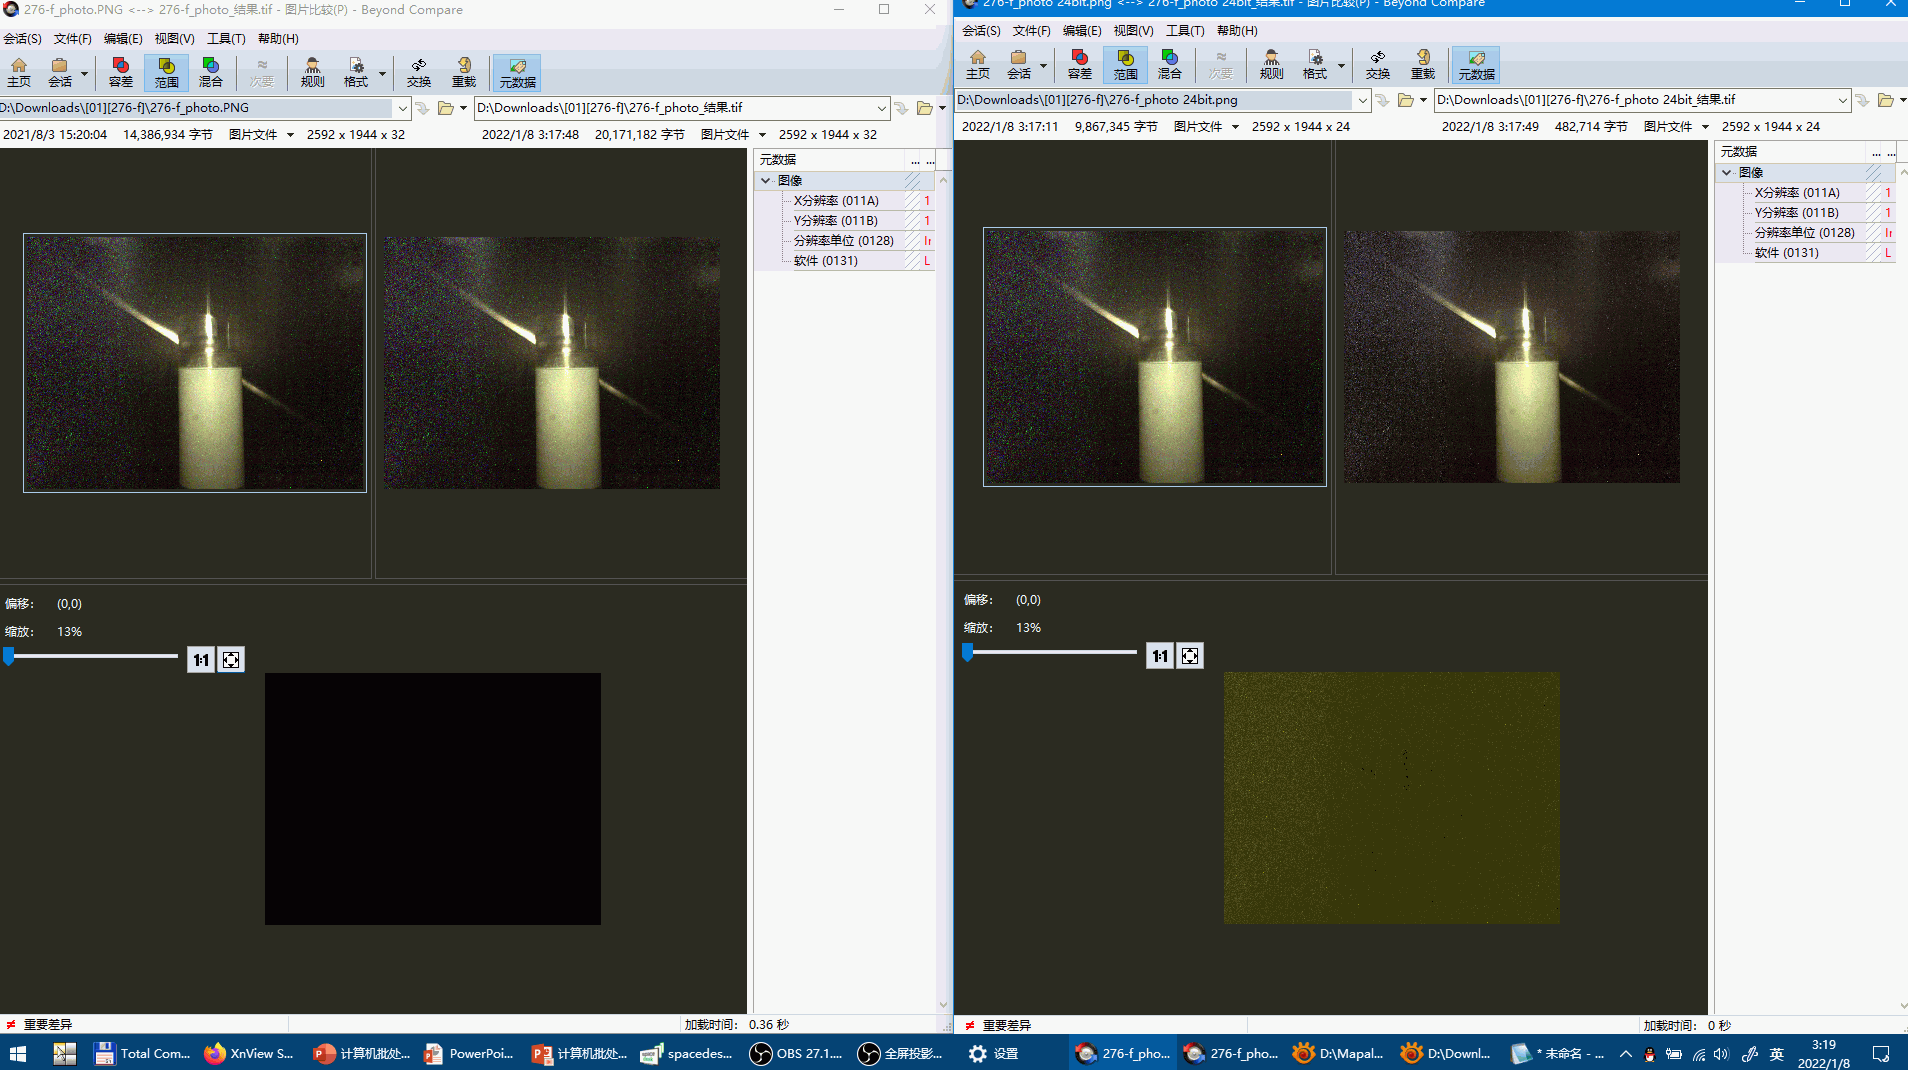Click fit-to-window zoom icon in left window
This screenshot has width=1908, height=1070.
pos(231,660)
